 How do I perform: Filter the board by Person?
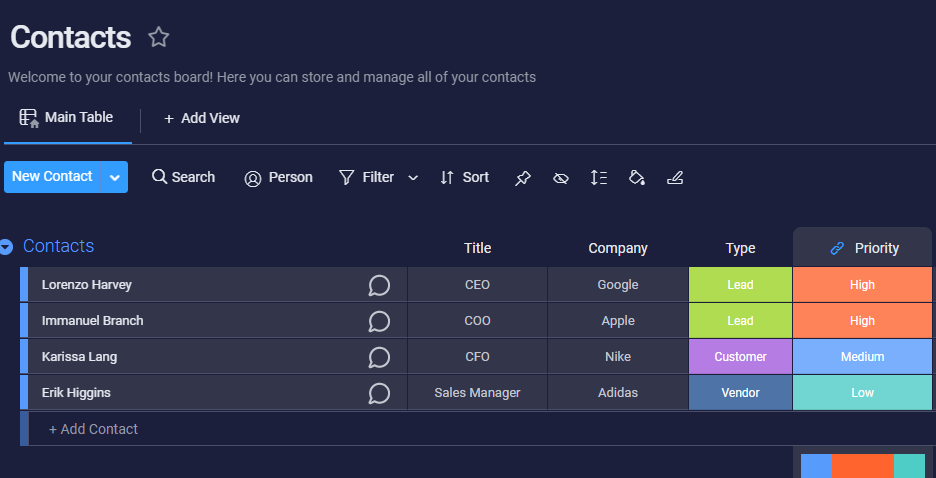pos(278,178)
